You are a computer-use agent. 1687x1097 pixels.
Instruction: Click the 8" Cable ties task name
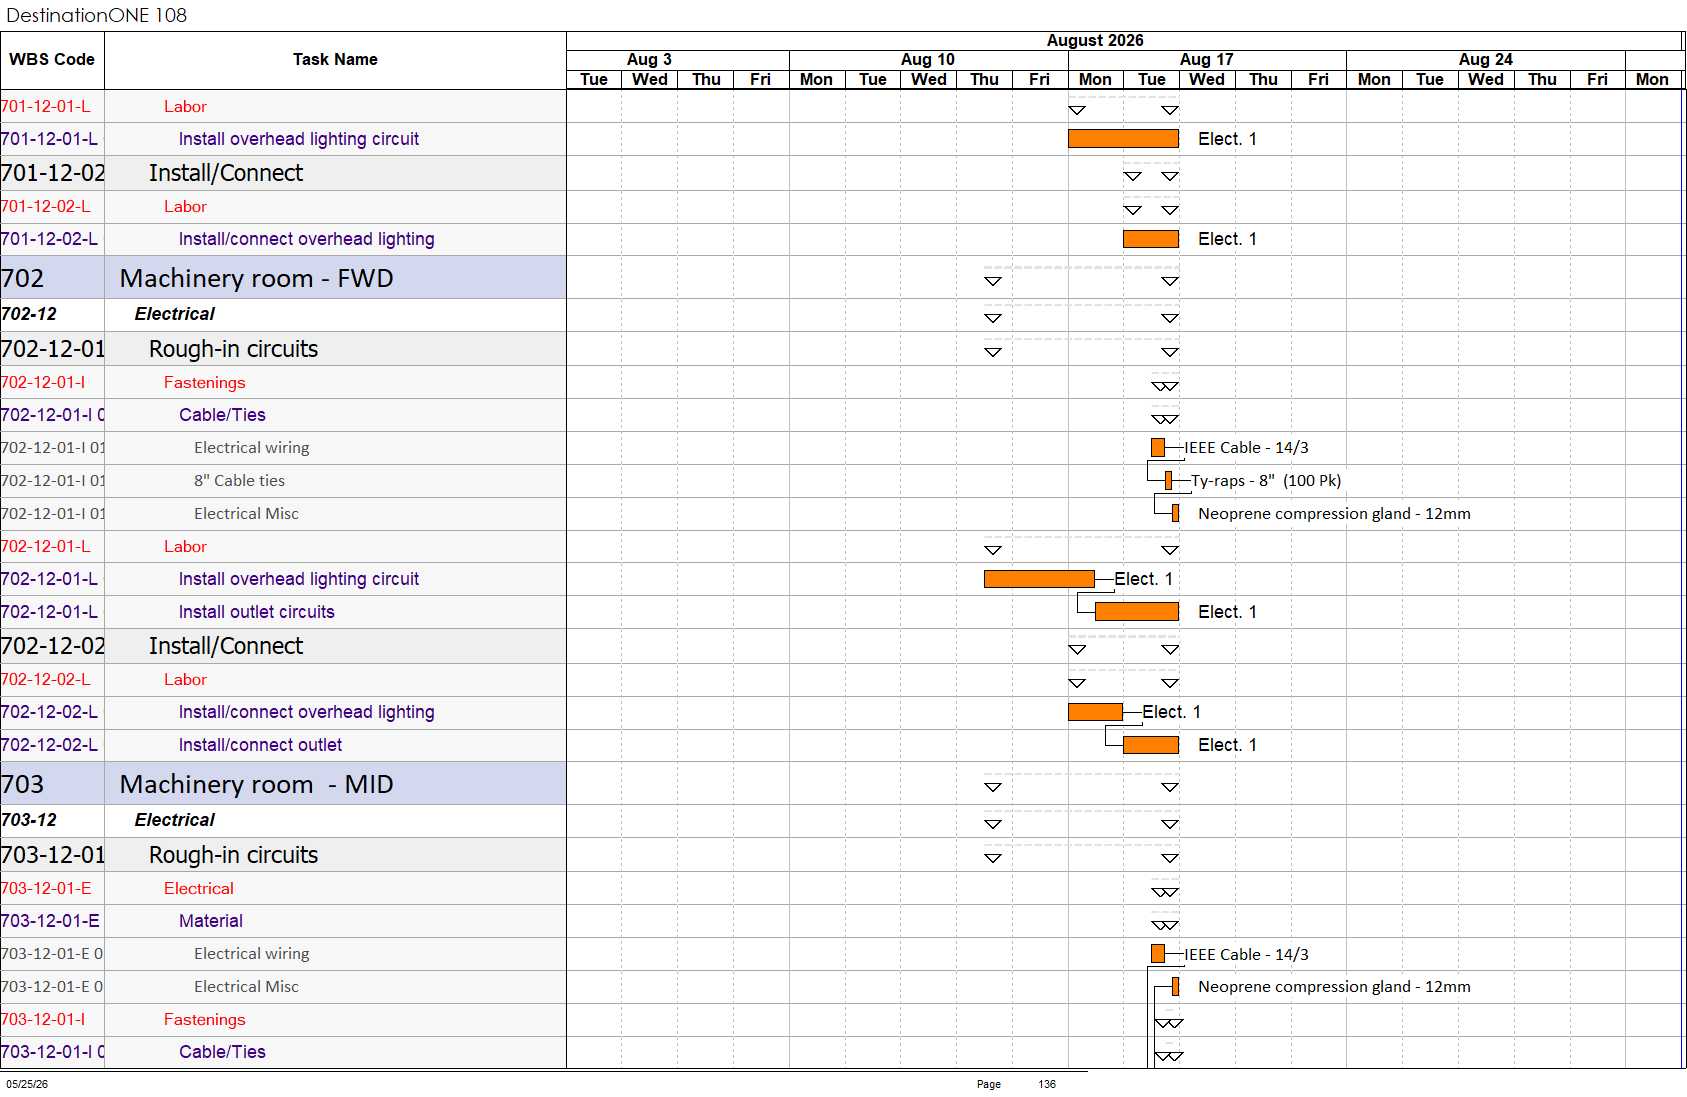coord(239,481)
